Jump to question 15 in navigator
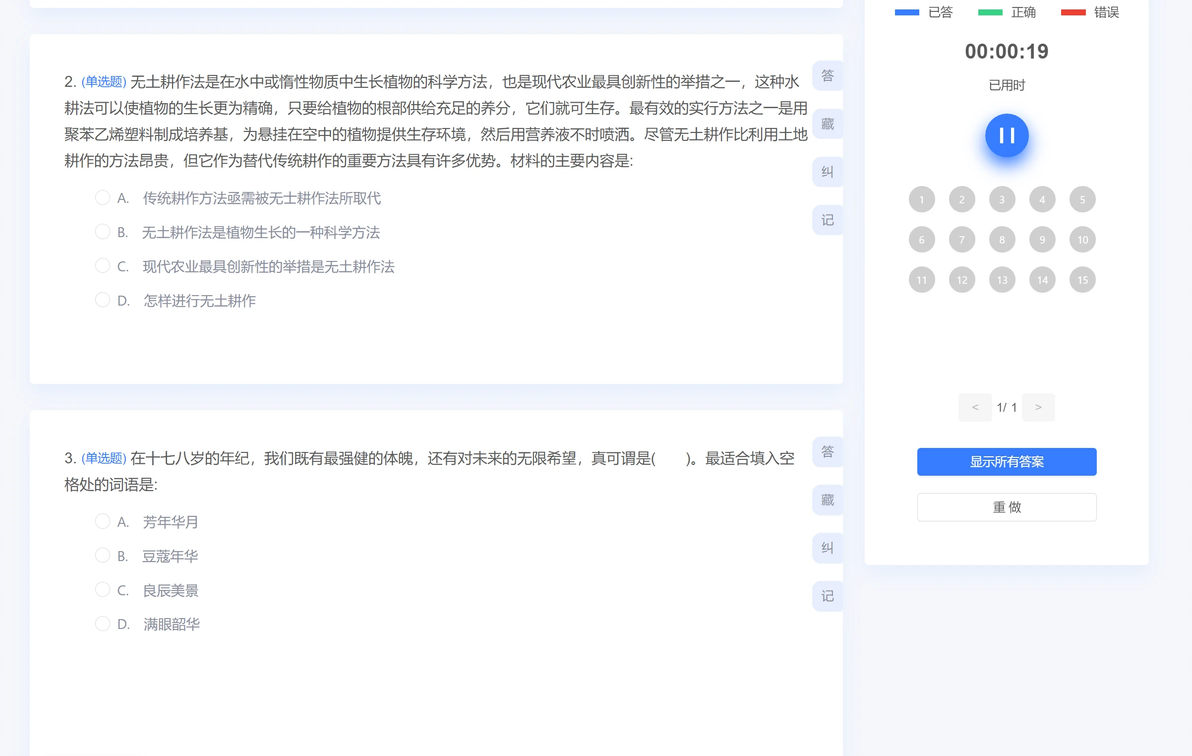 pos(1083,280)
